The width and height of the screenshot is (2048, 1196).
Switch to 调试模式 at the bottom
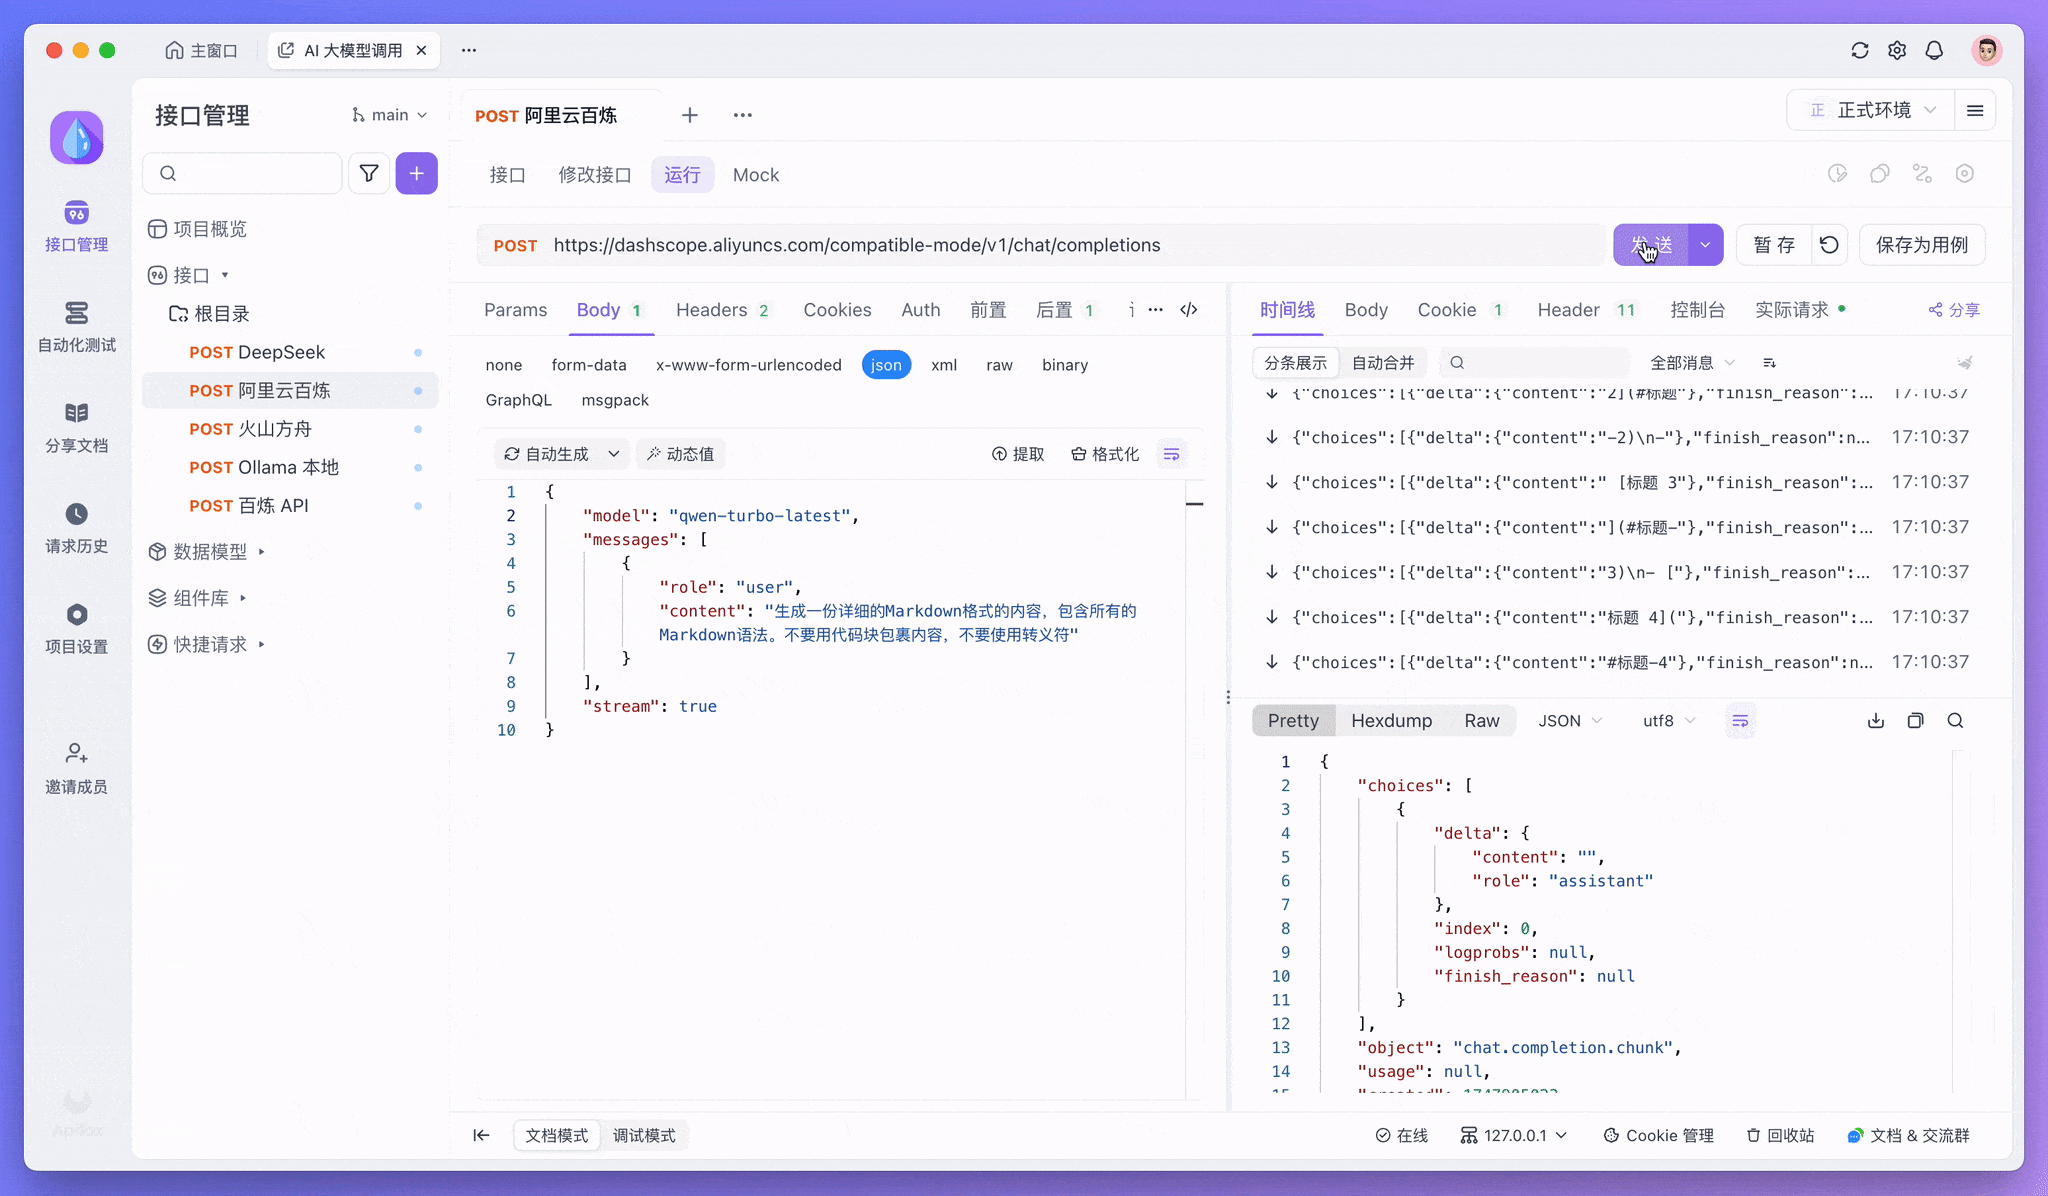click(645, 1135)
